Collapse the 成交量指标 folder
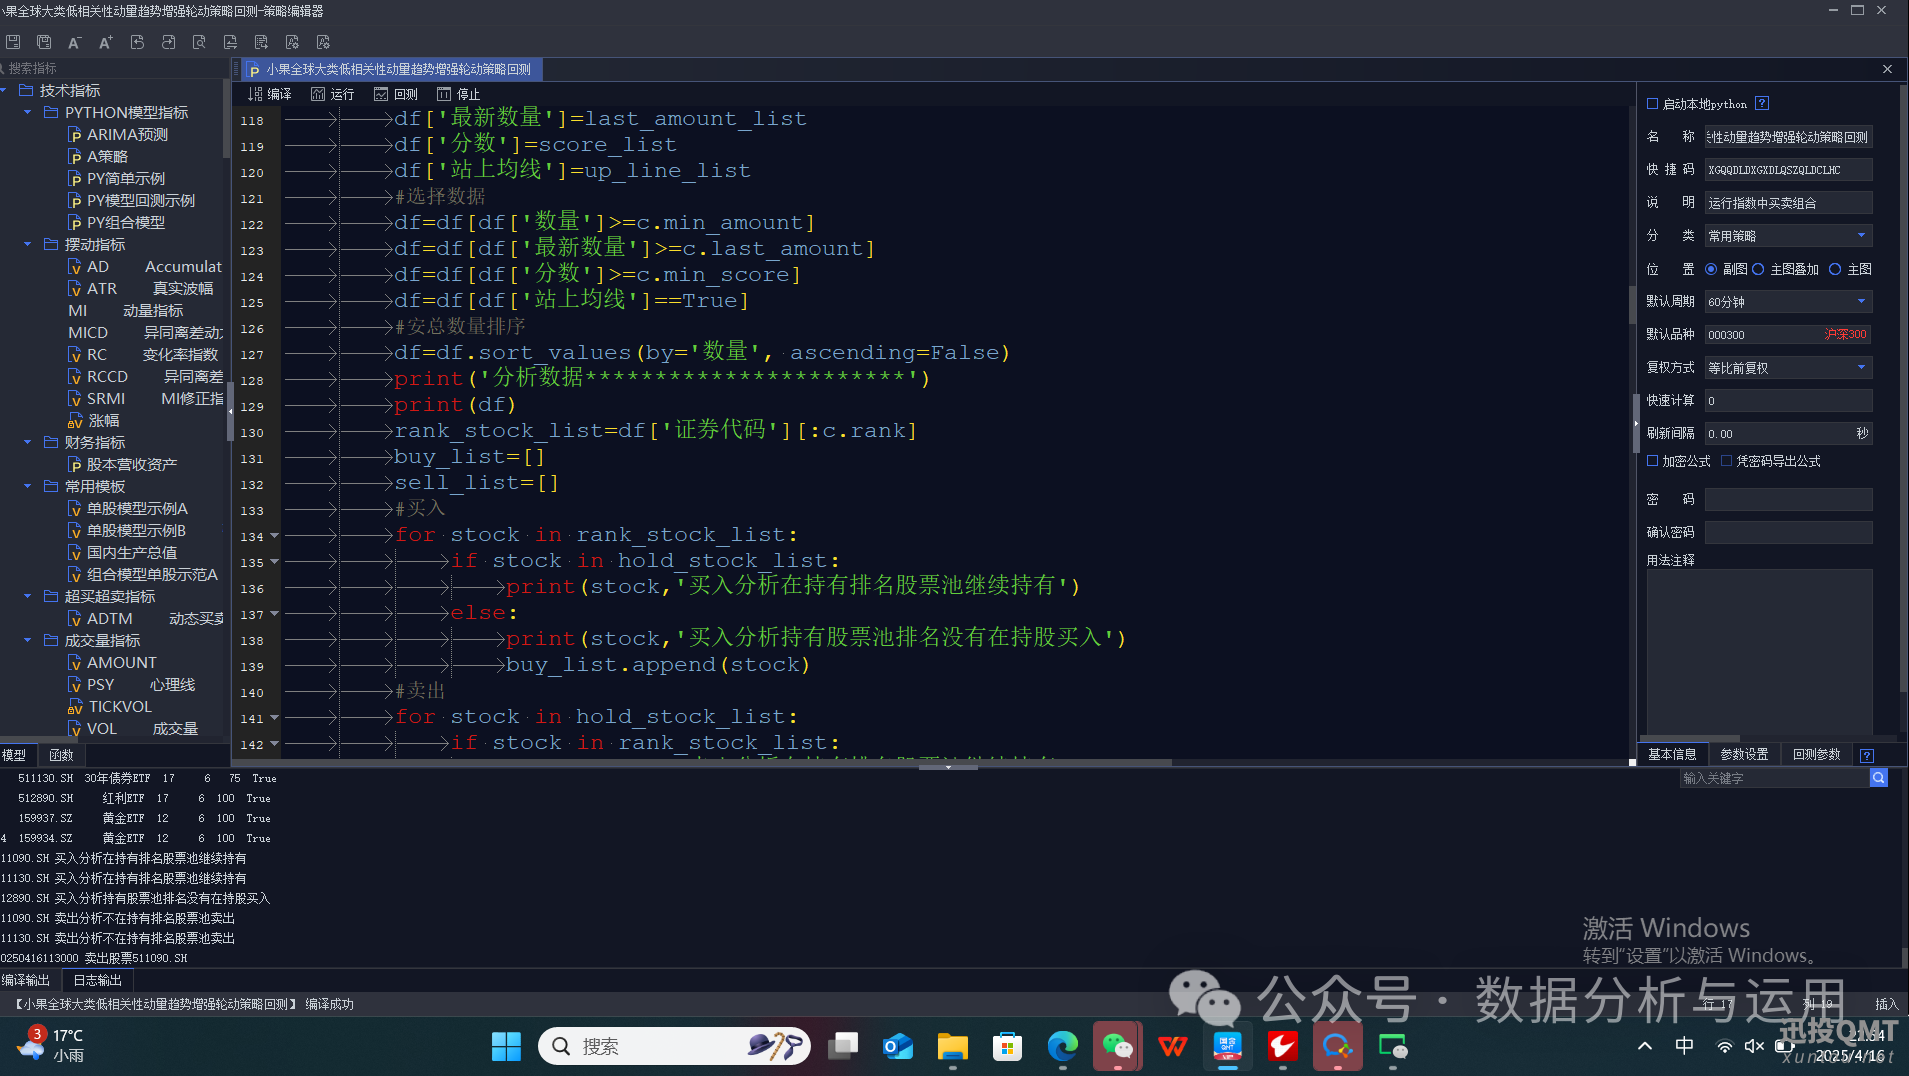 [x=27, y=641]
